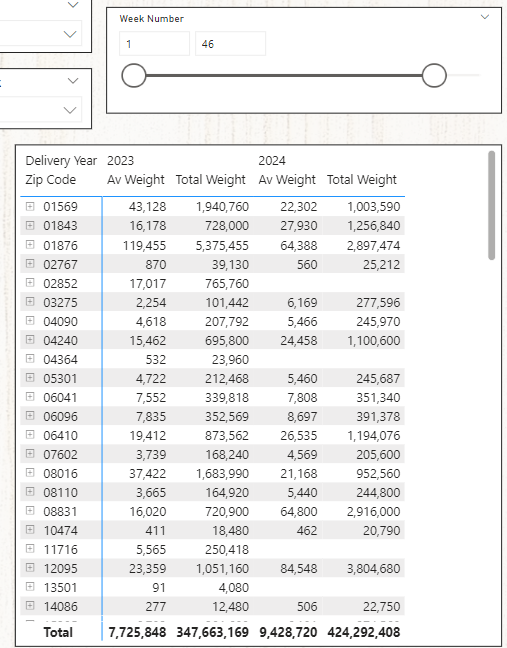Click the Week Number slicer title
Screen dimensions: 507x648
[x=152, y=19]
